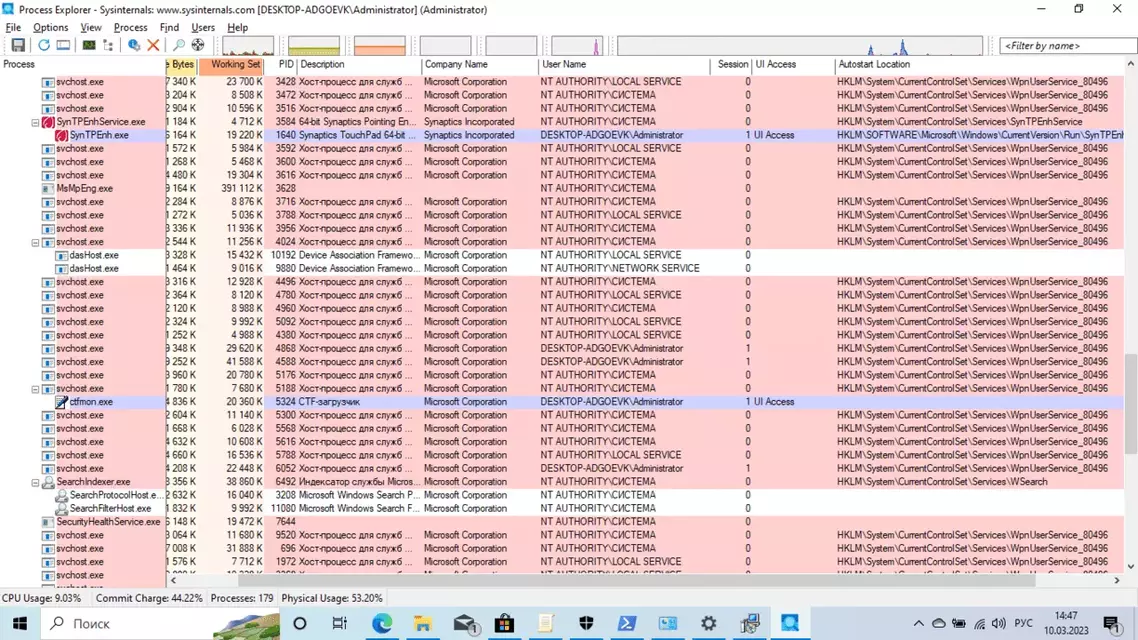Click the Filter by name field
1138x640 pixels.
(1067, 46)
